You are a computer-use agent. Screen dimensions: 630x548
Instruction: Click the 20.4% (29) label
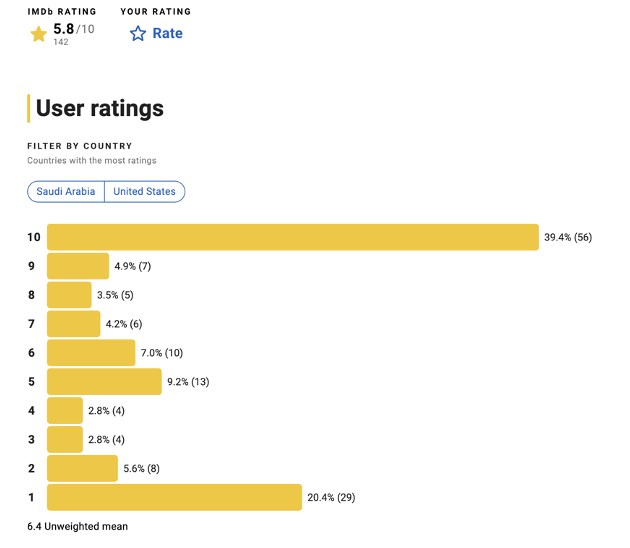coord(331,498)
